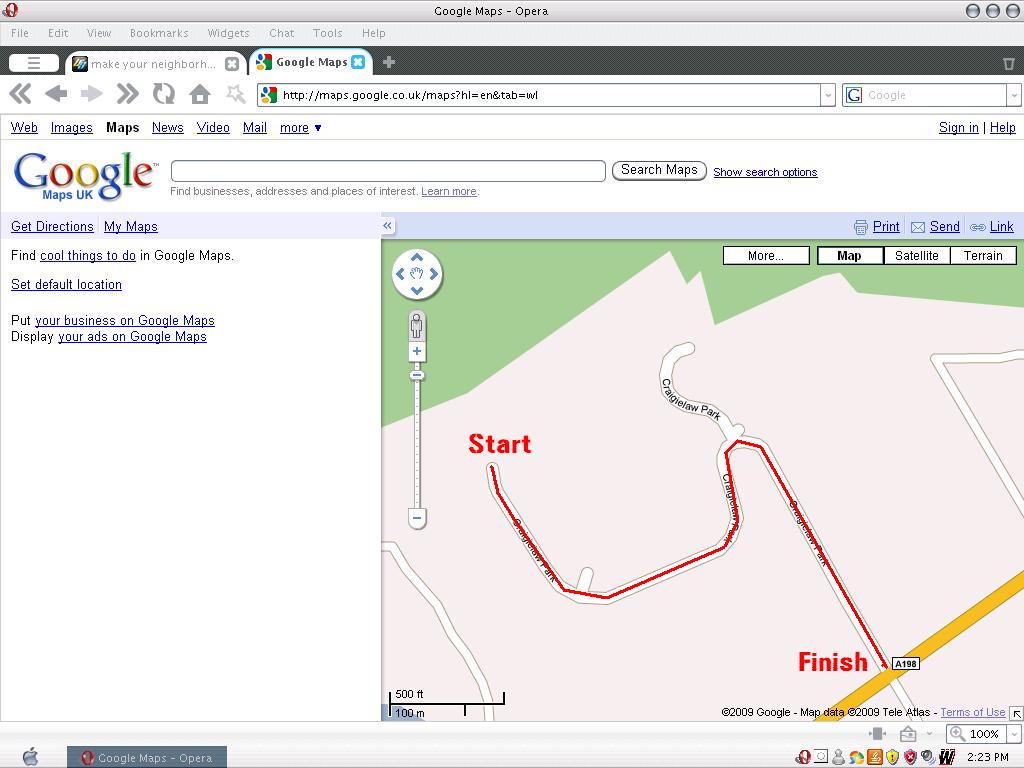Switch to Terrain view
Viewport: 1024px width, 768px height.
[x=983, y=255]
